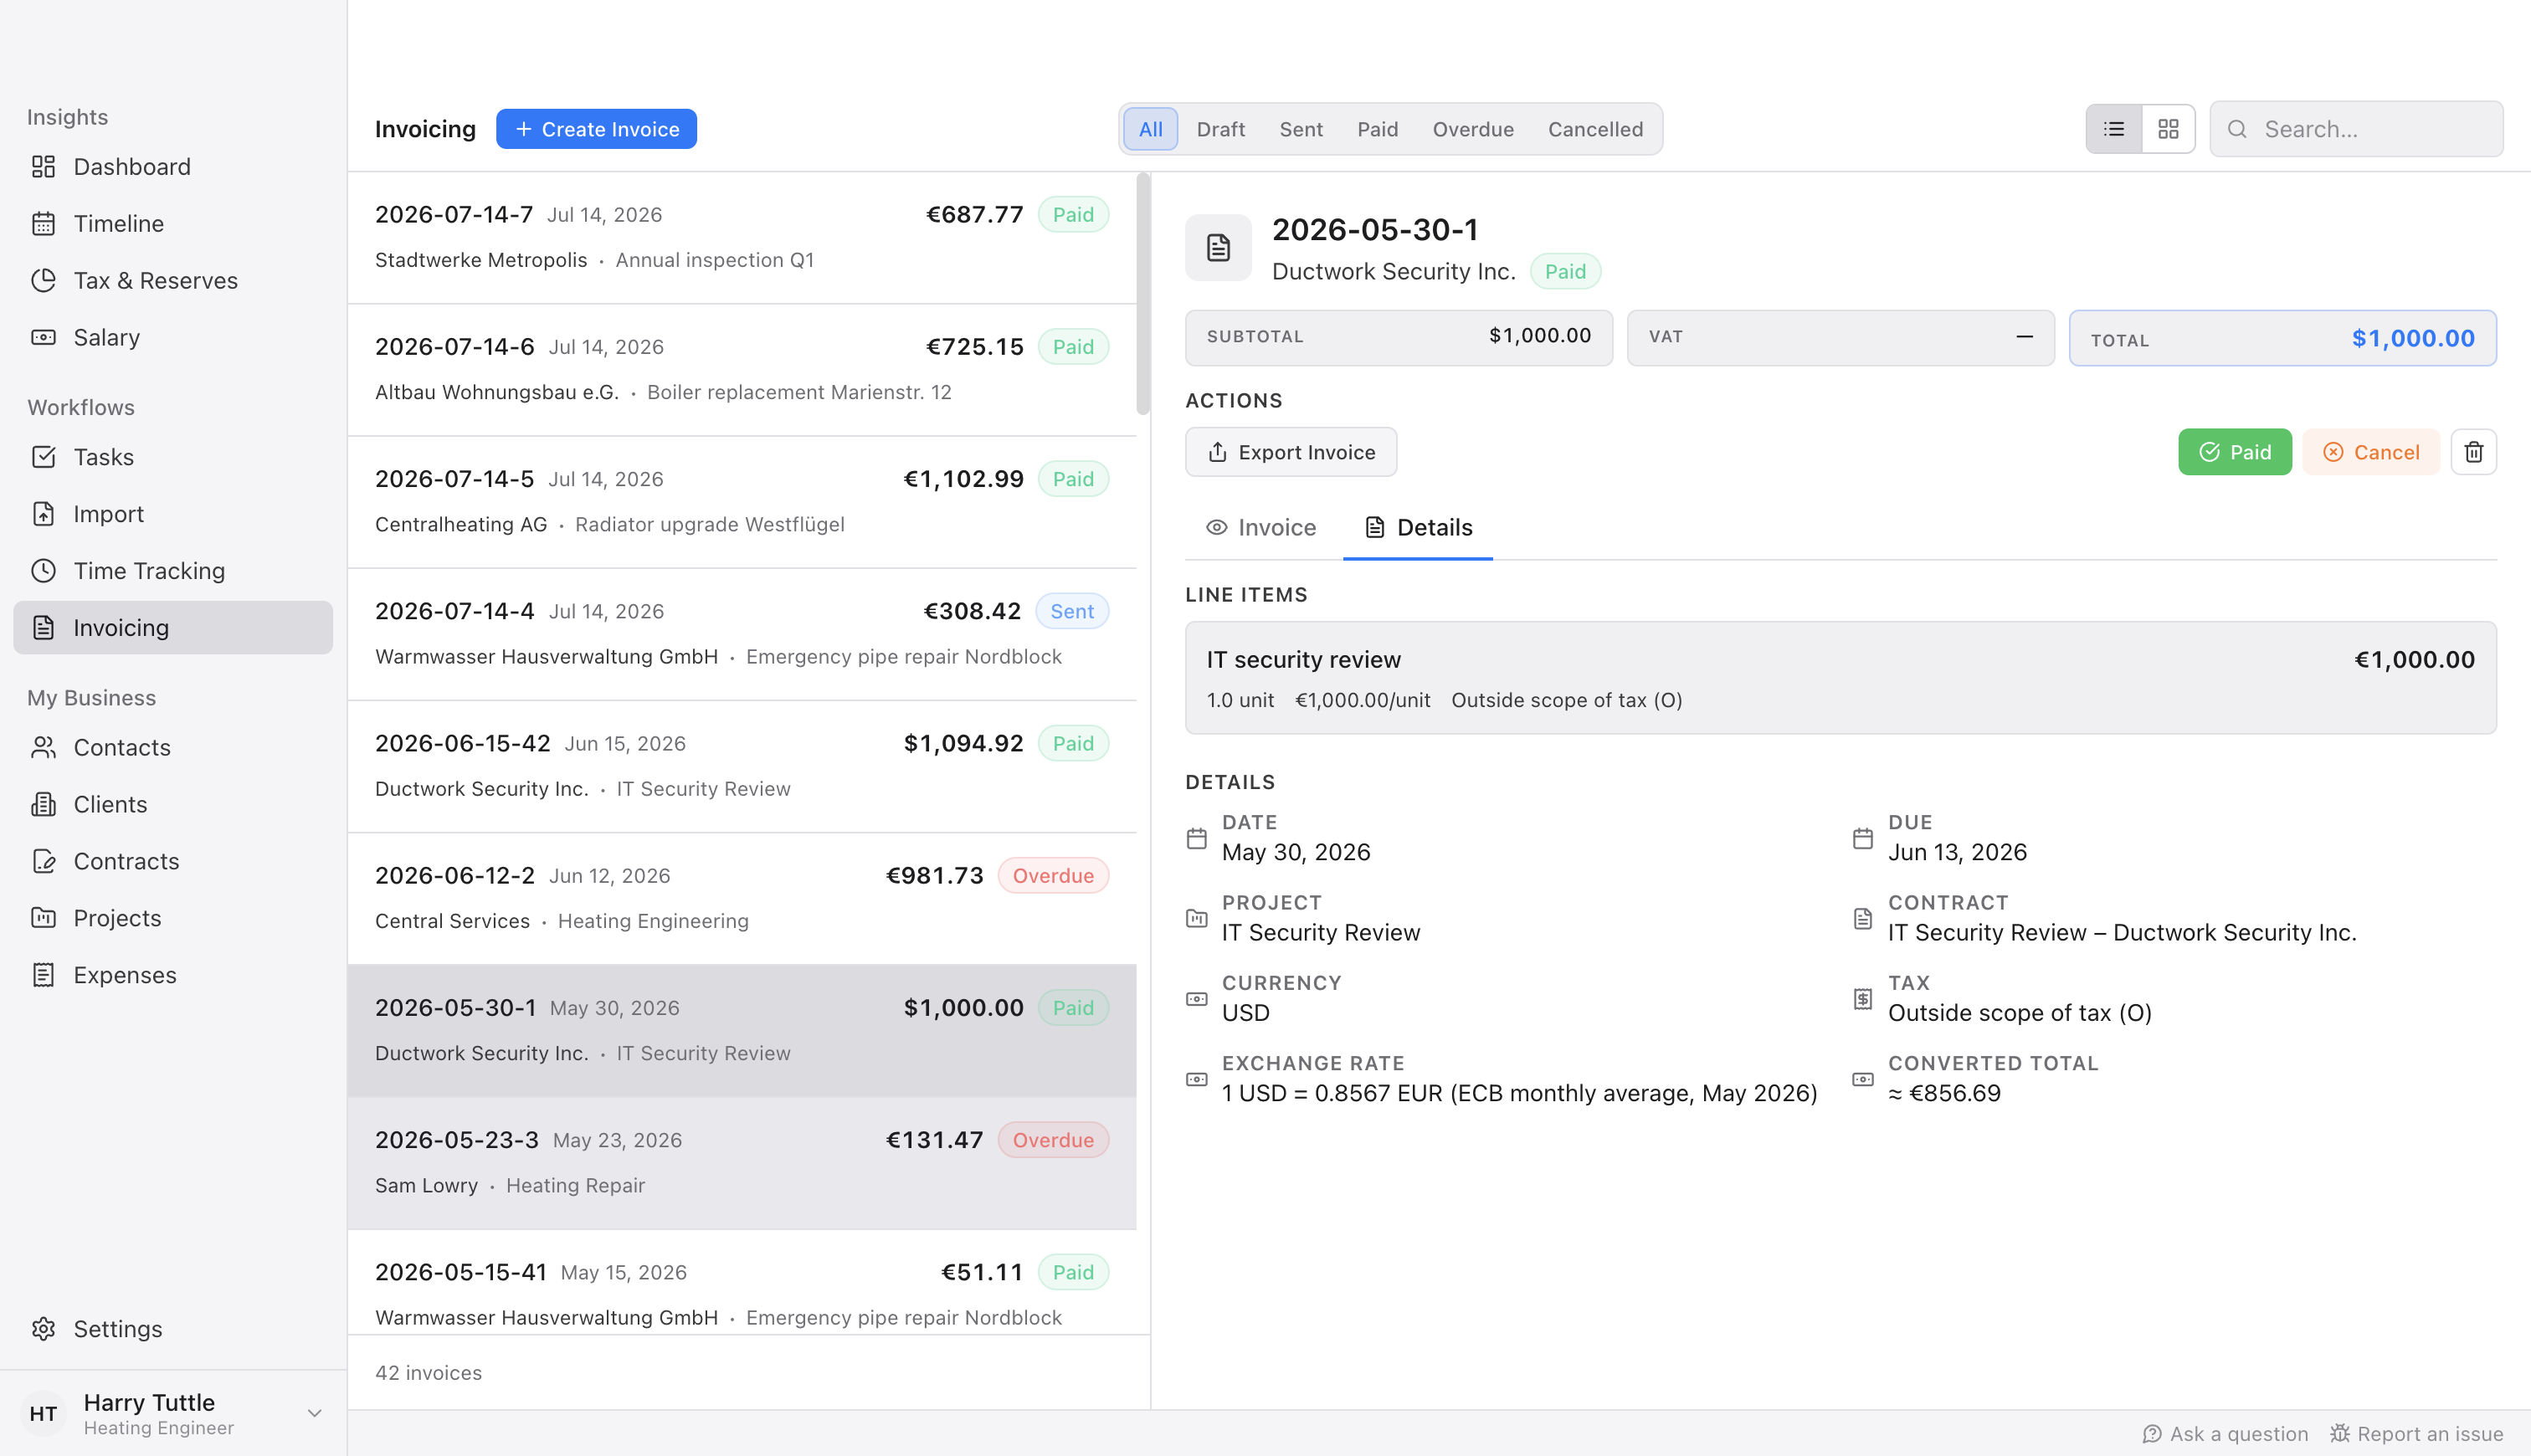
Task: Open Settings gear
Action: (43, 1329)
